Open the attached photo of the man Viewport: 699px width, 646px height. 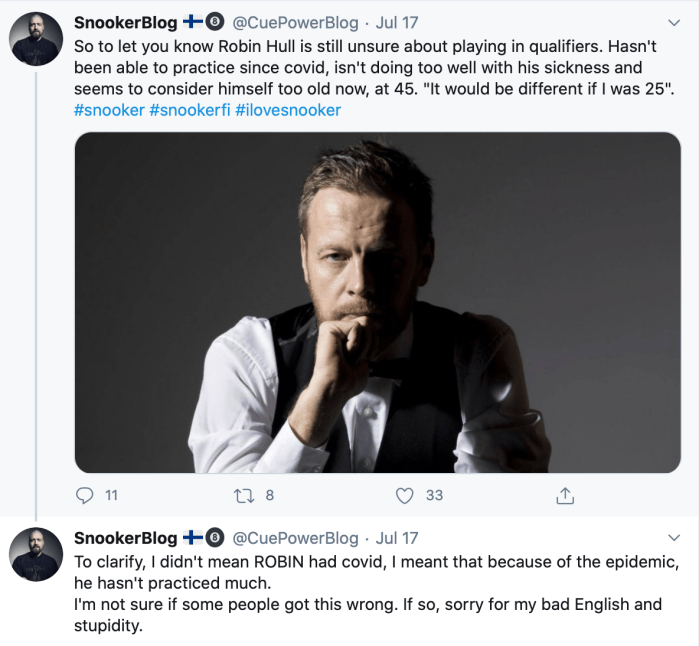point(378,302)
